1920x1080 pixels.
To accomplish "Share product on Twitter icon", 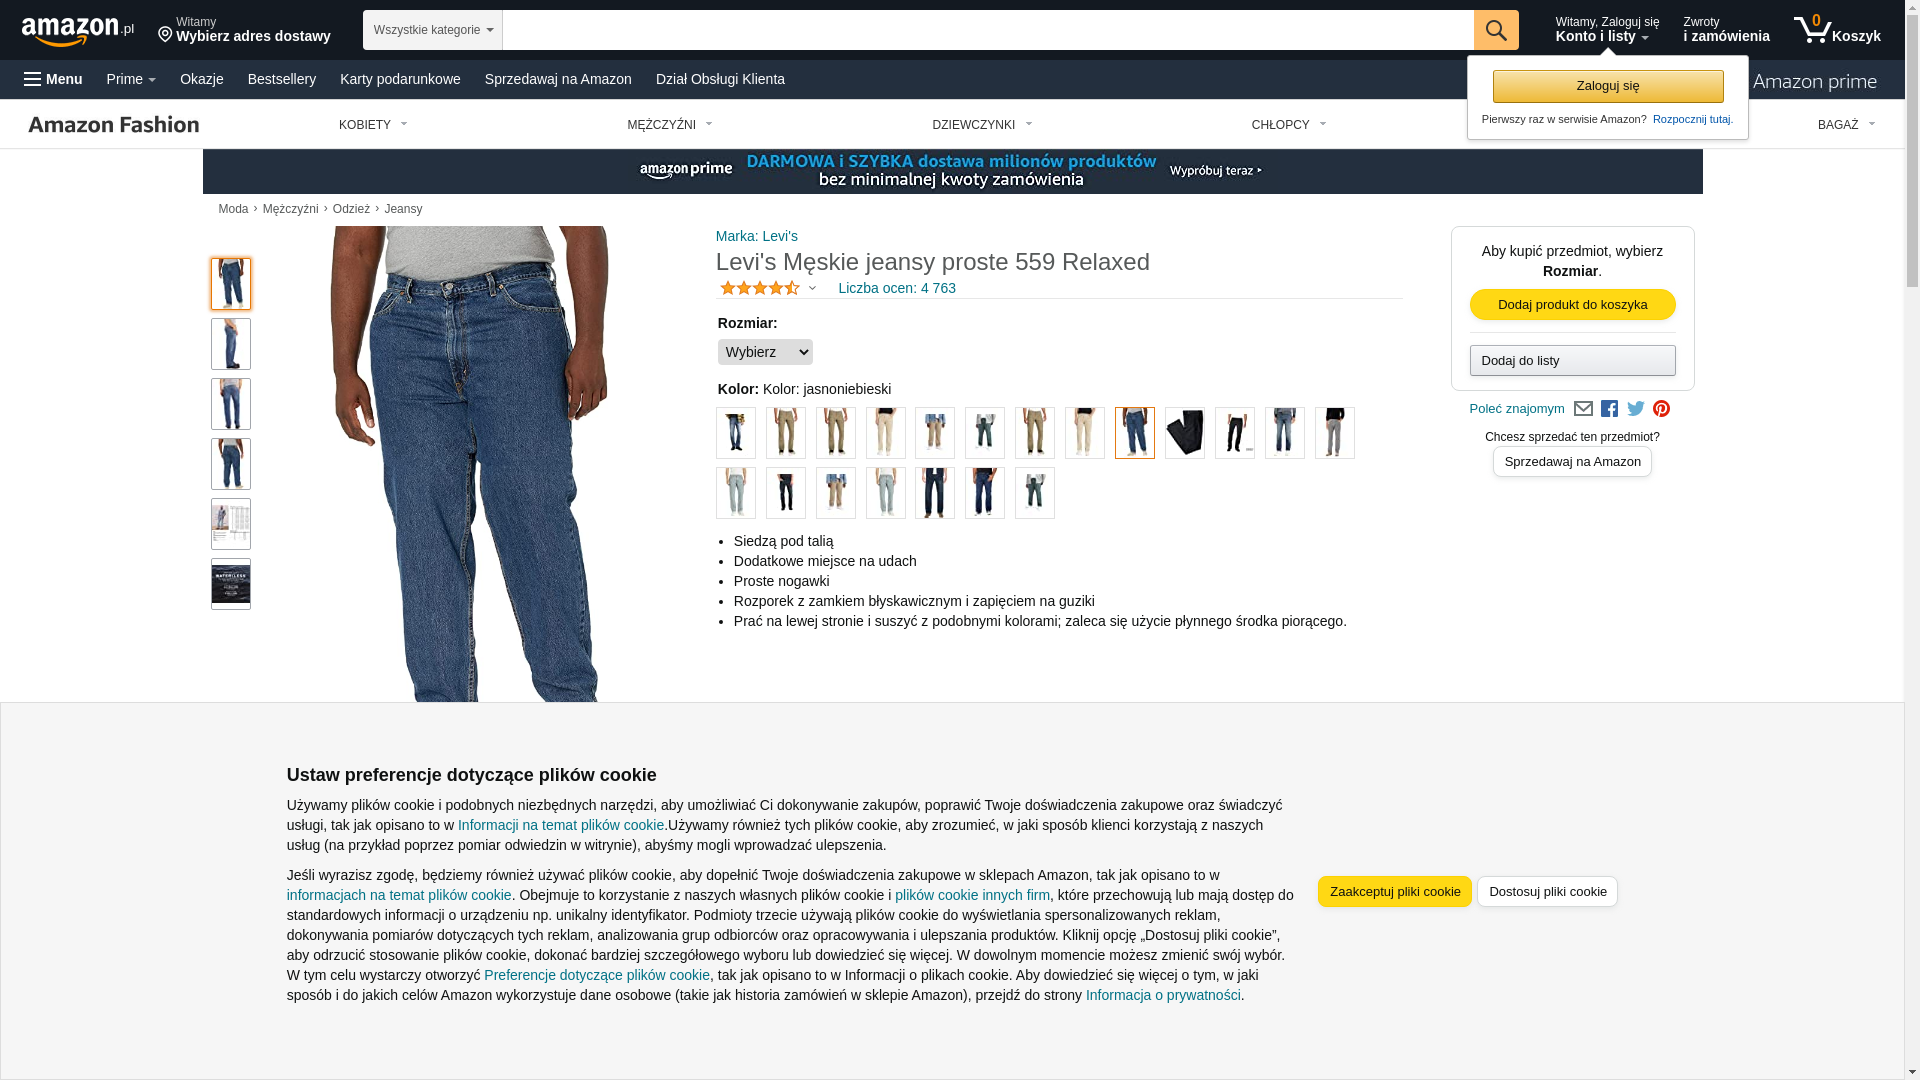I will click(x=1636, y=409).
